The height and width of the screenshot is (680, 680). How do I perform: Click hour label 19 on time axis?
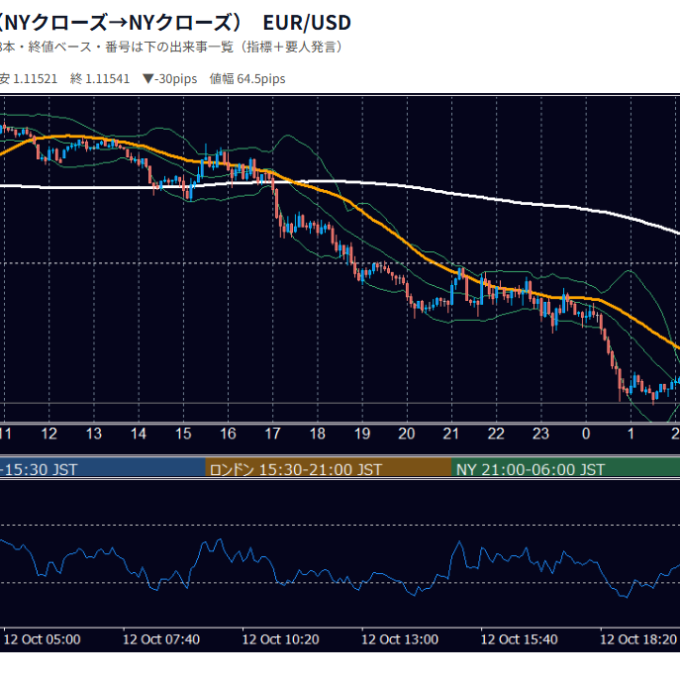(362, 434)
